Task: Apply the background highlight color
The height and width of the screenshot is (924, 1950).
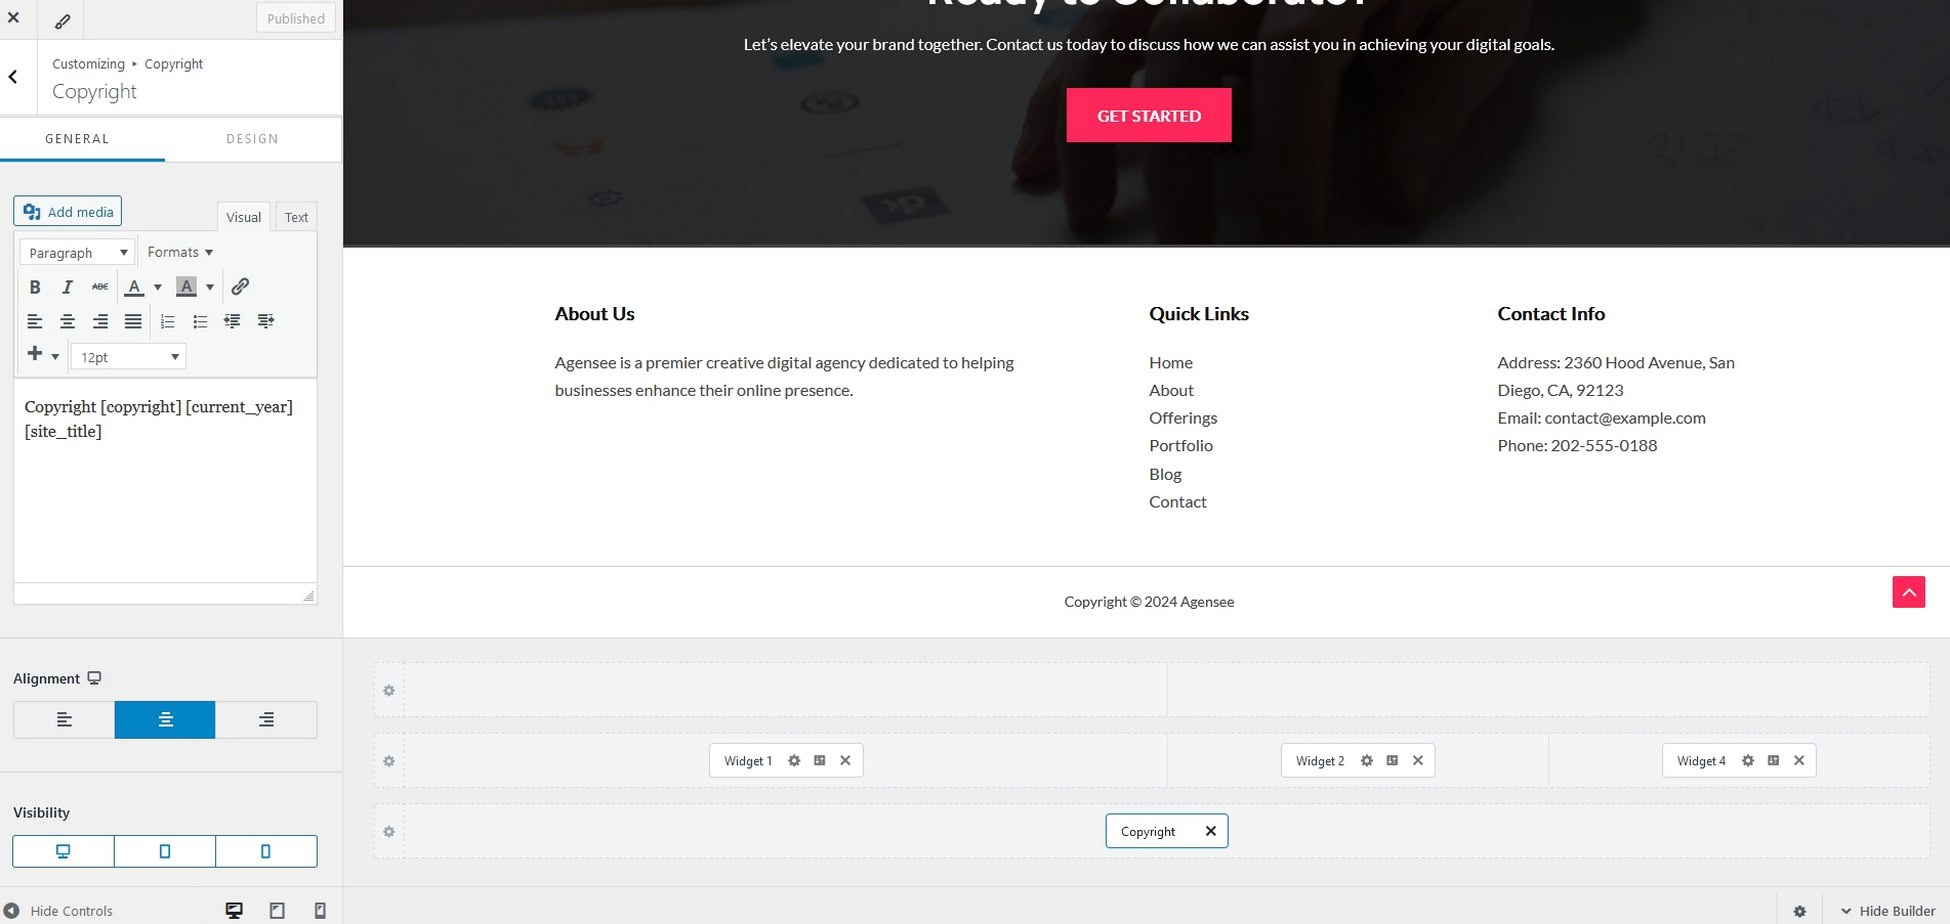Action: coord(186,287)
